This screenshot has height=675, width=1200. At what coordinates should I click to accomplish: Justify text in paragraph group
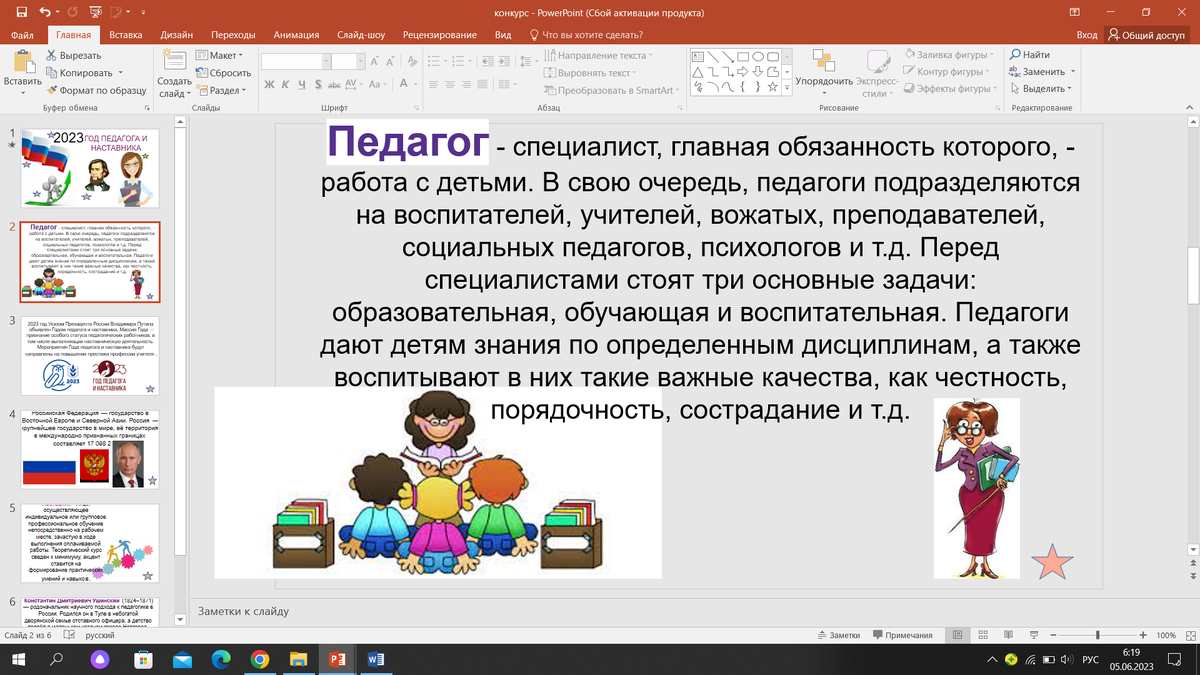[482, 85]
